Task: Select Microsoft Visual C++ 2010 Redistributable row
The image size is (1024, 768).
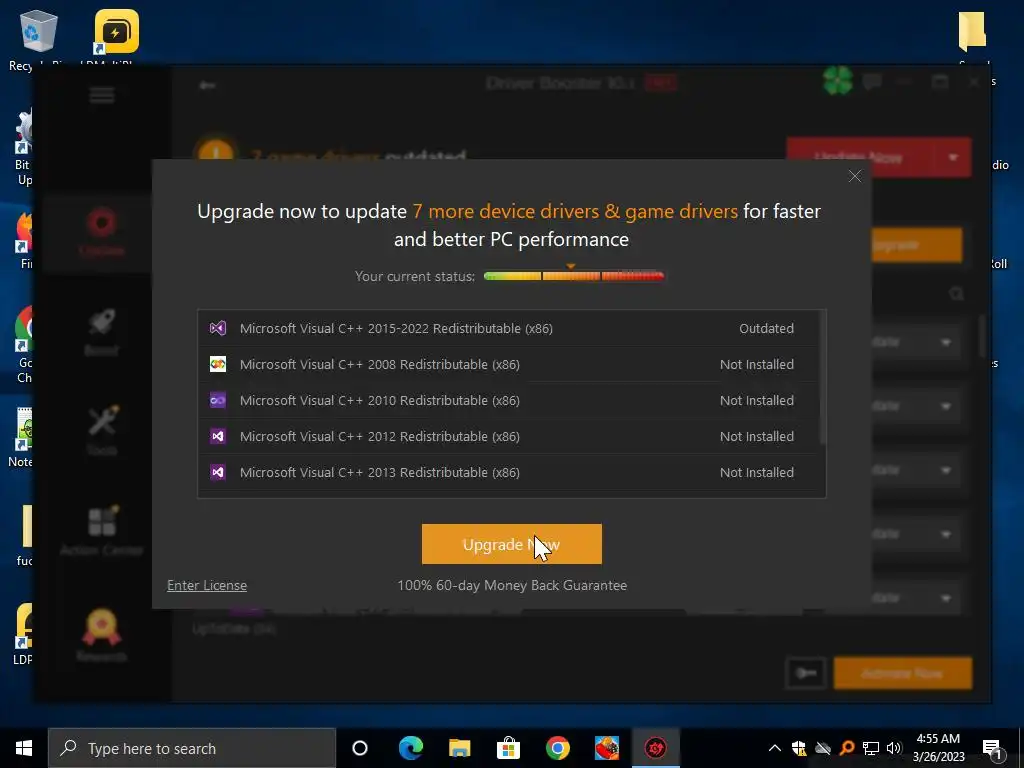Action: pos(509,400)
